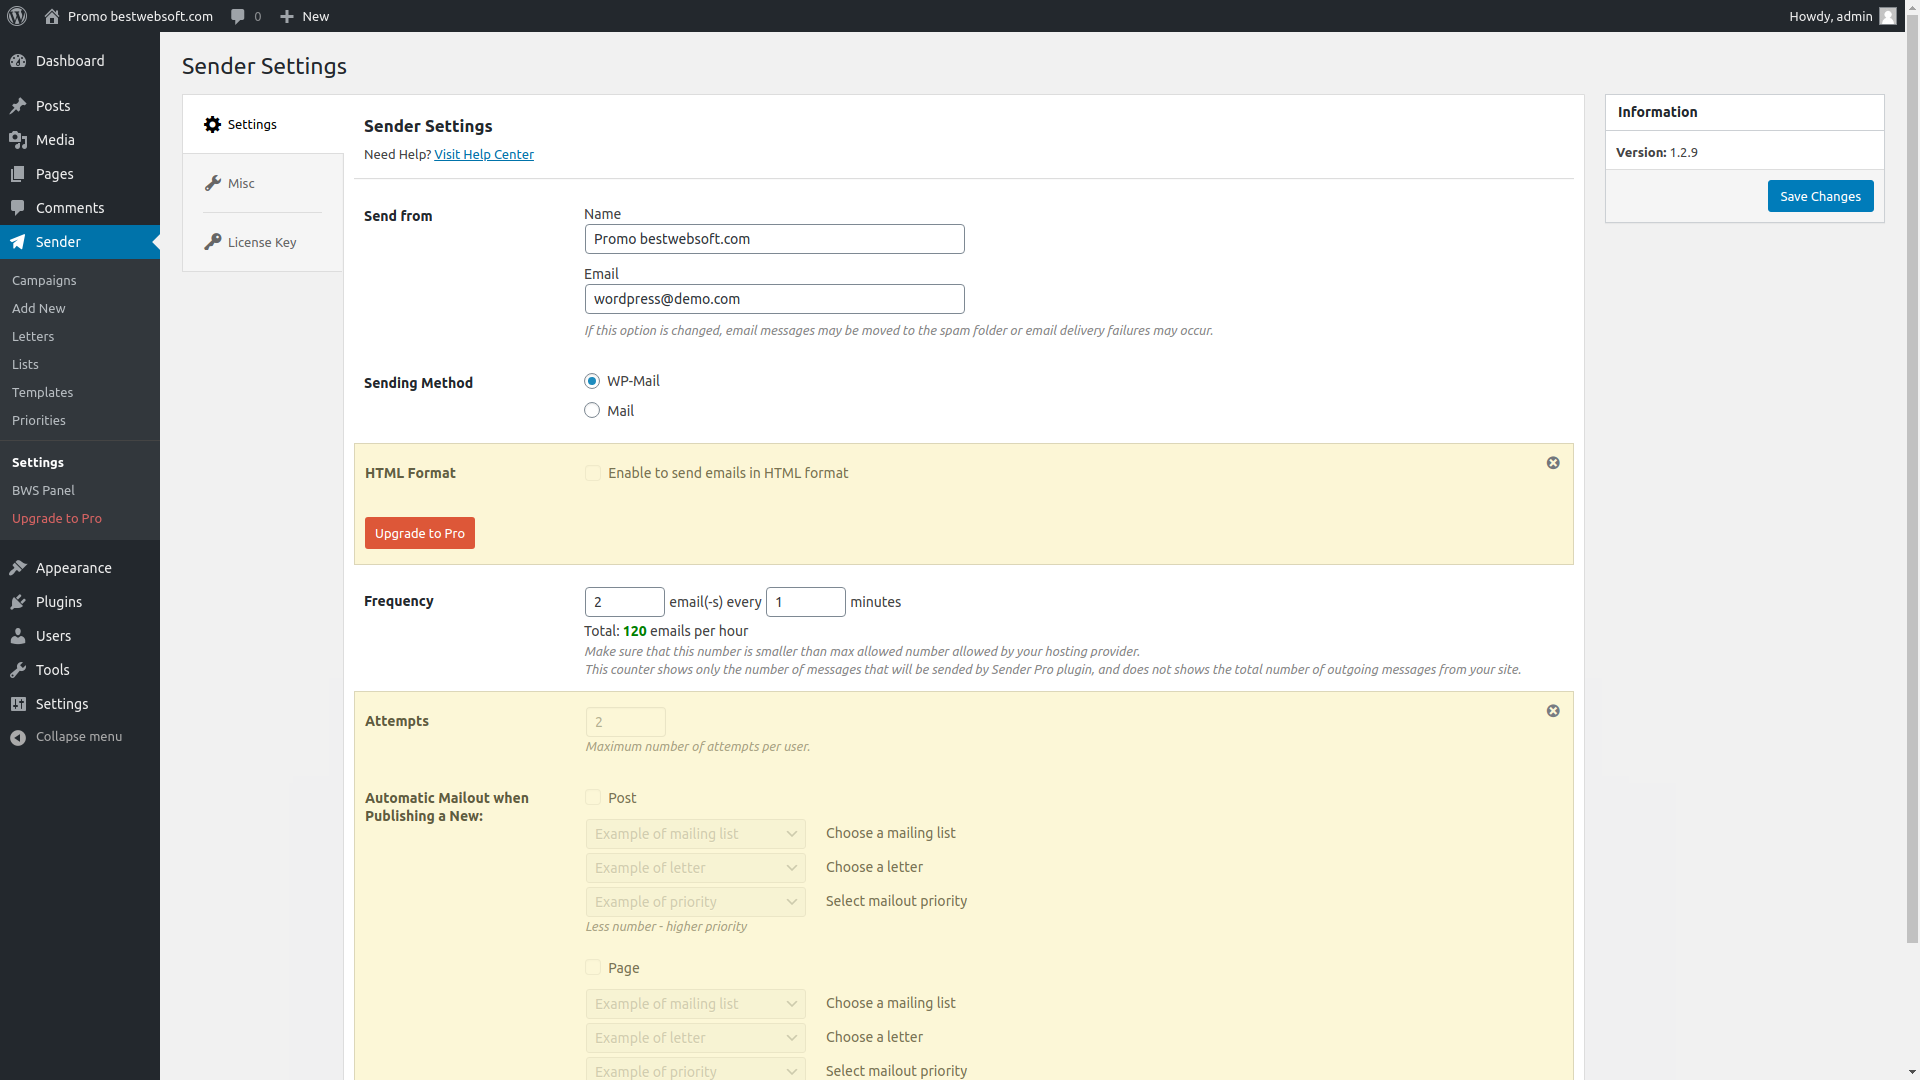Click Howdy, admin account menu
Screen dimensions: 1920x1080
[x=1842, y=16]
